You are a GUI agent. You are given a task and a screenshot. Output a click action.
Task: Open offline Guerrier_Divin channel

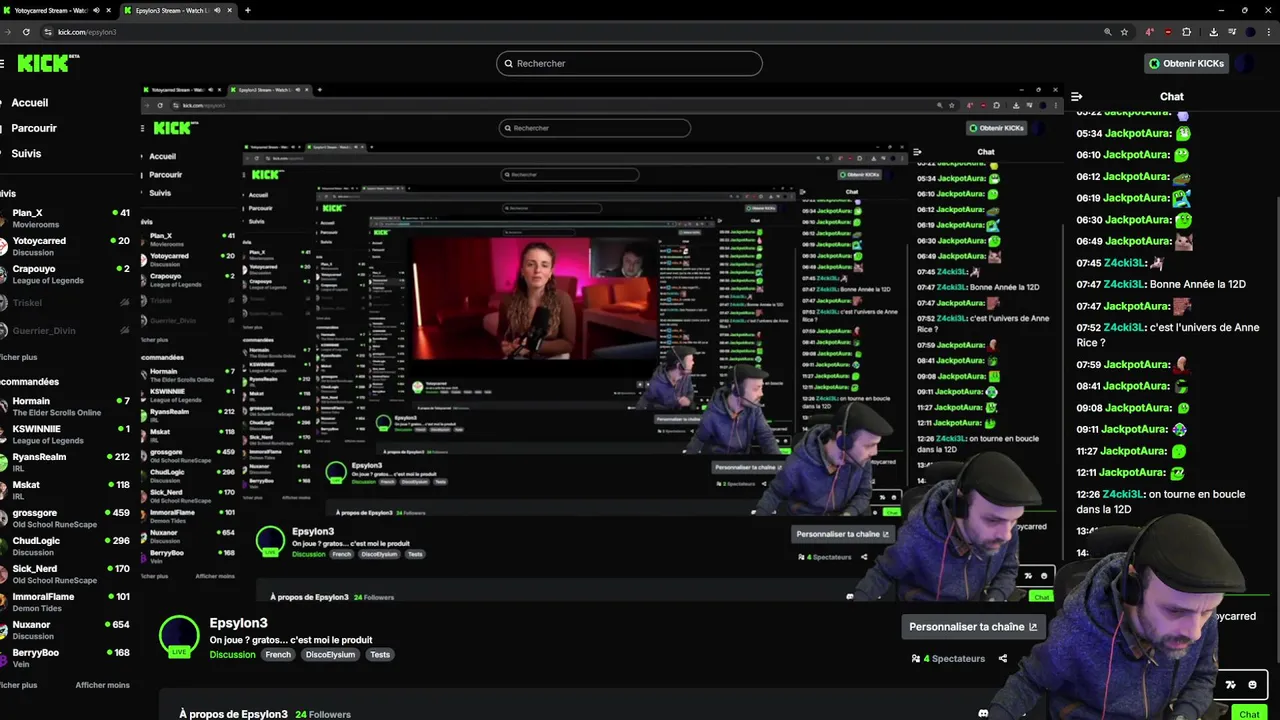(x=65, y=330)
